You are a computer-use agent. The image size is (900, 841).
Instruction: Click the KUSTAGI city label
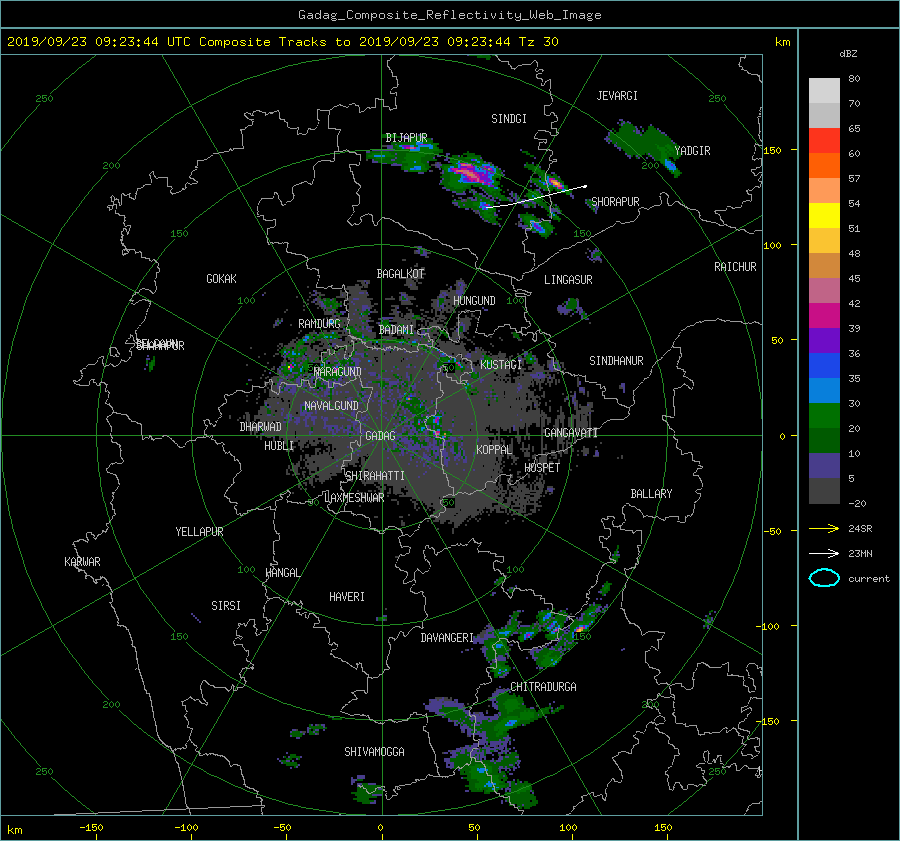click(501, 365)
